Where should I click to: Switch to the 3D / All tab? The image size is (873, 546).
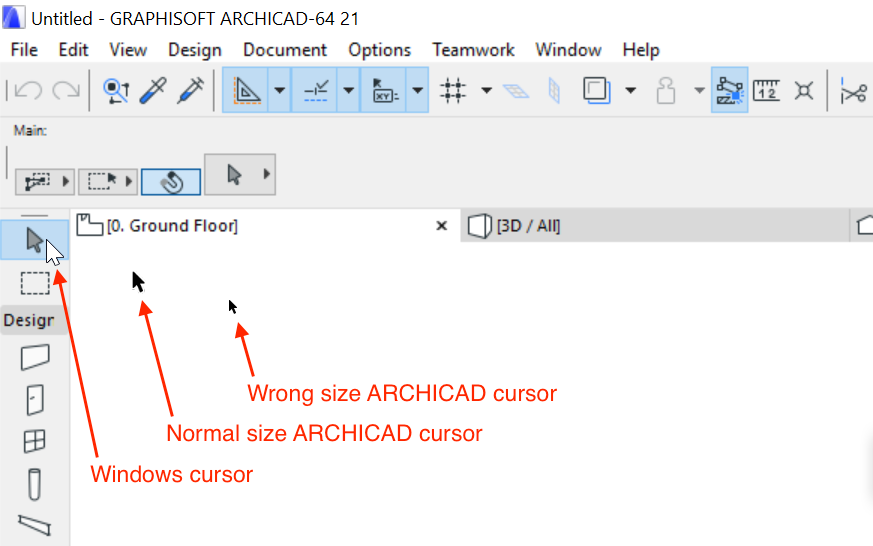pos(655,226)
